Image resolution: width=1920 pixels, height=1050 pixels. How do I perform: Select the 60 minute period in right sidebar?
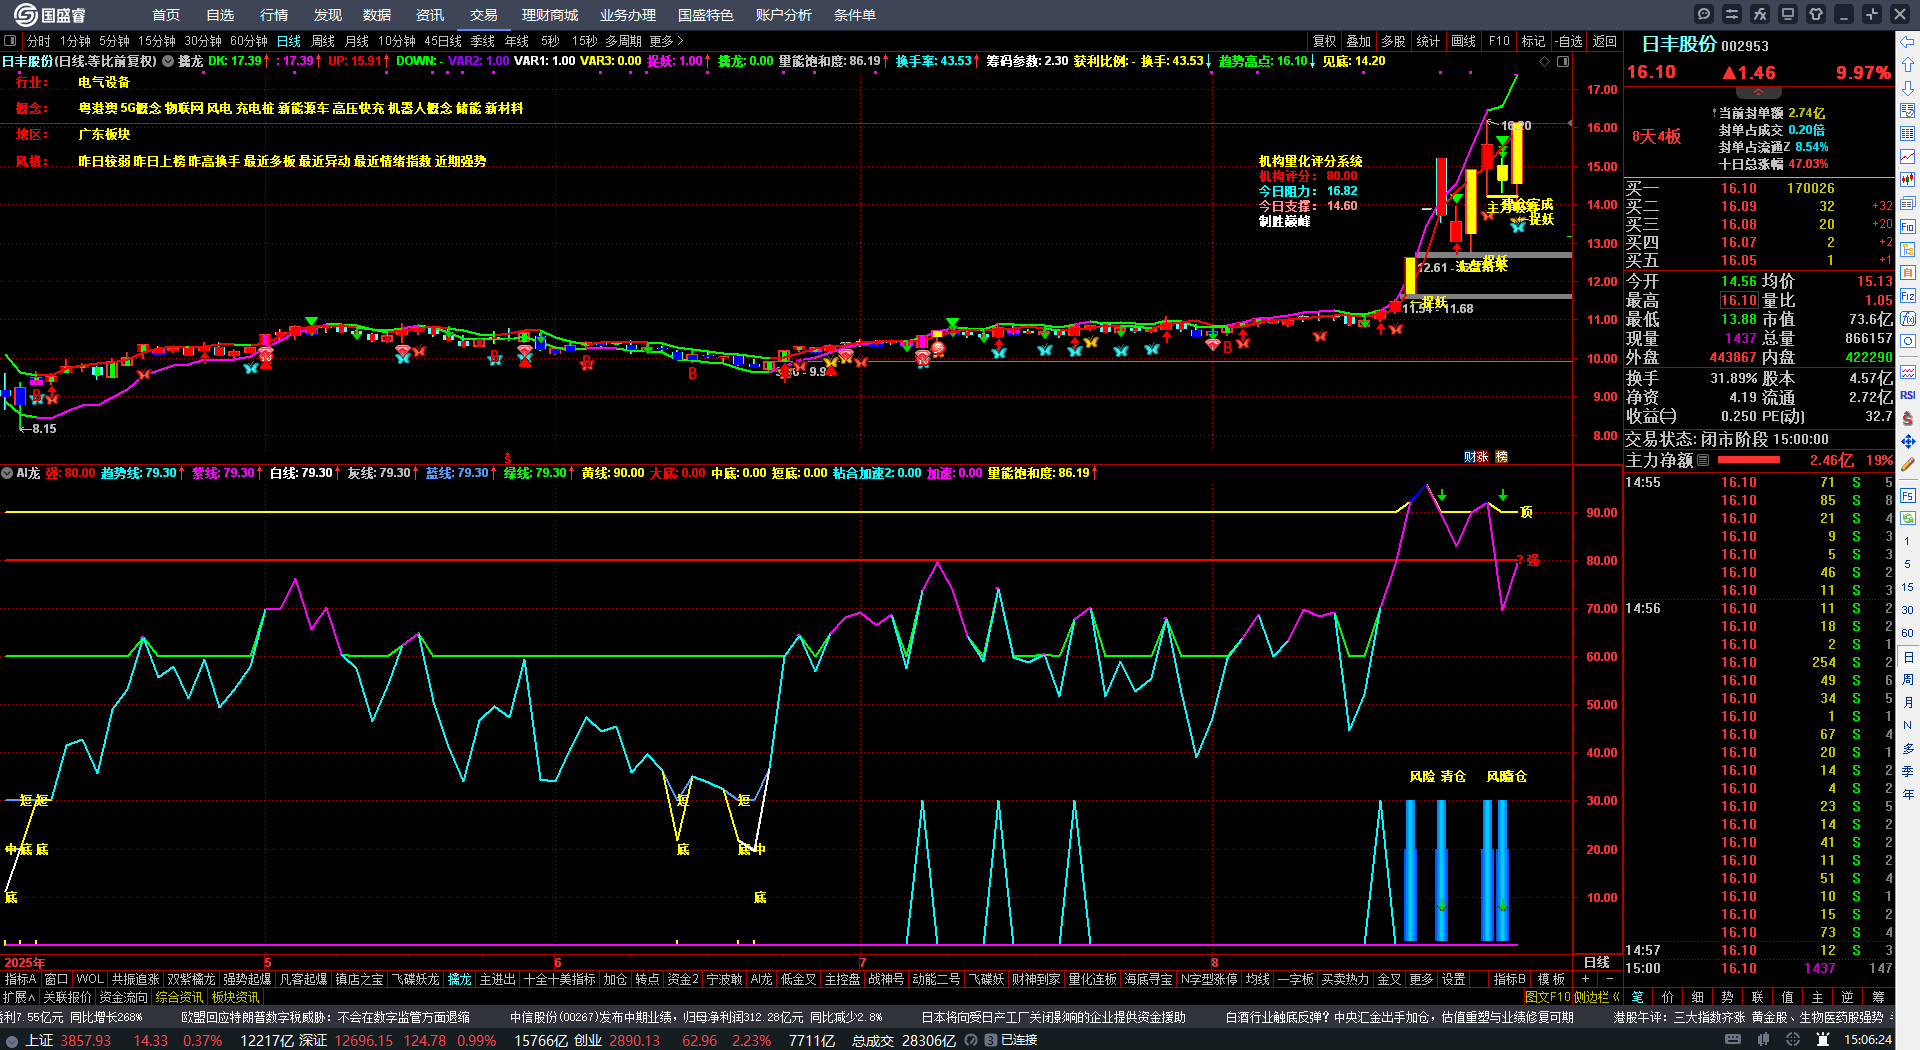point(1908,633)
